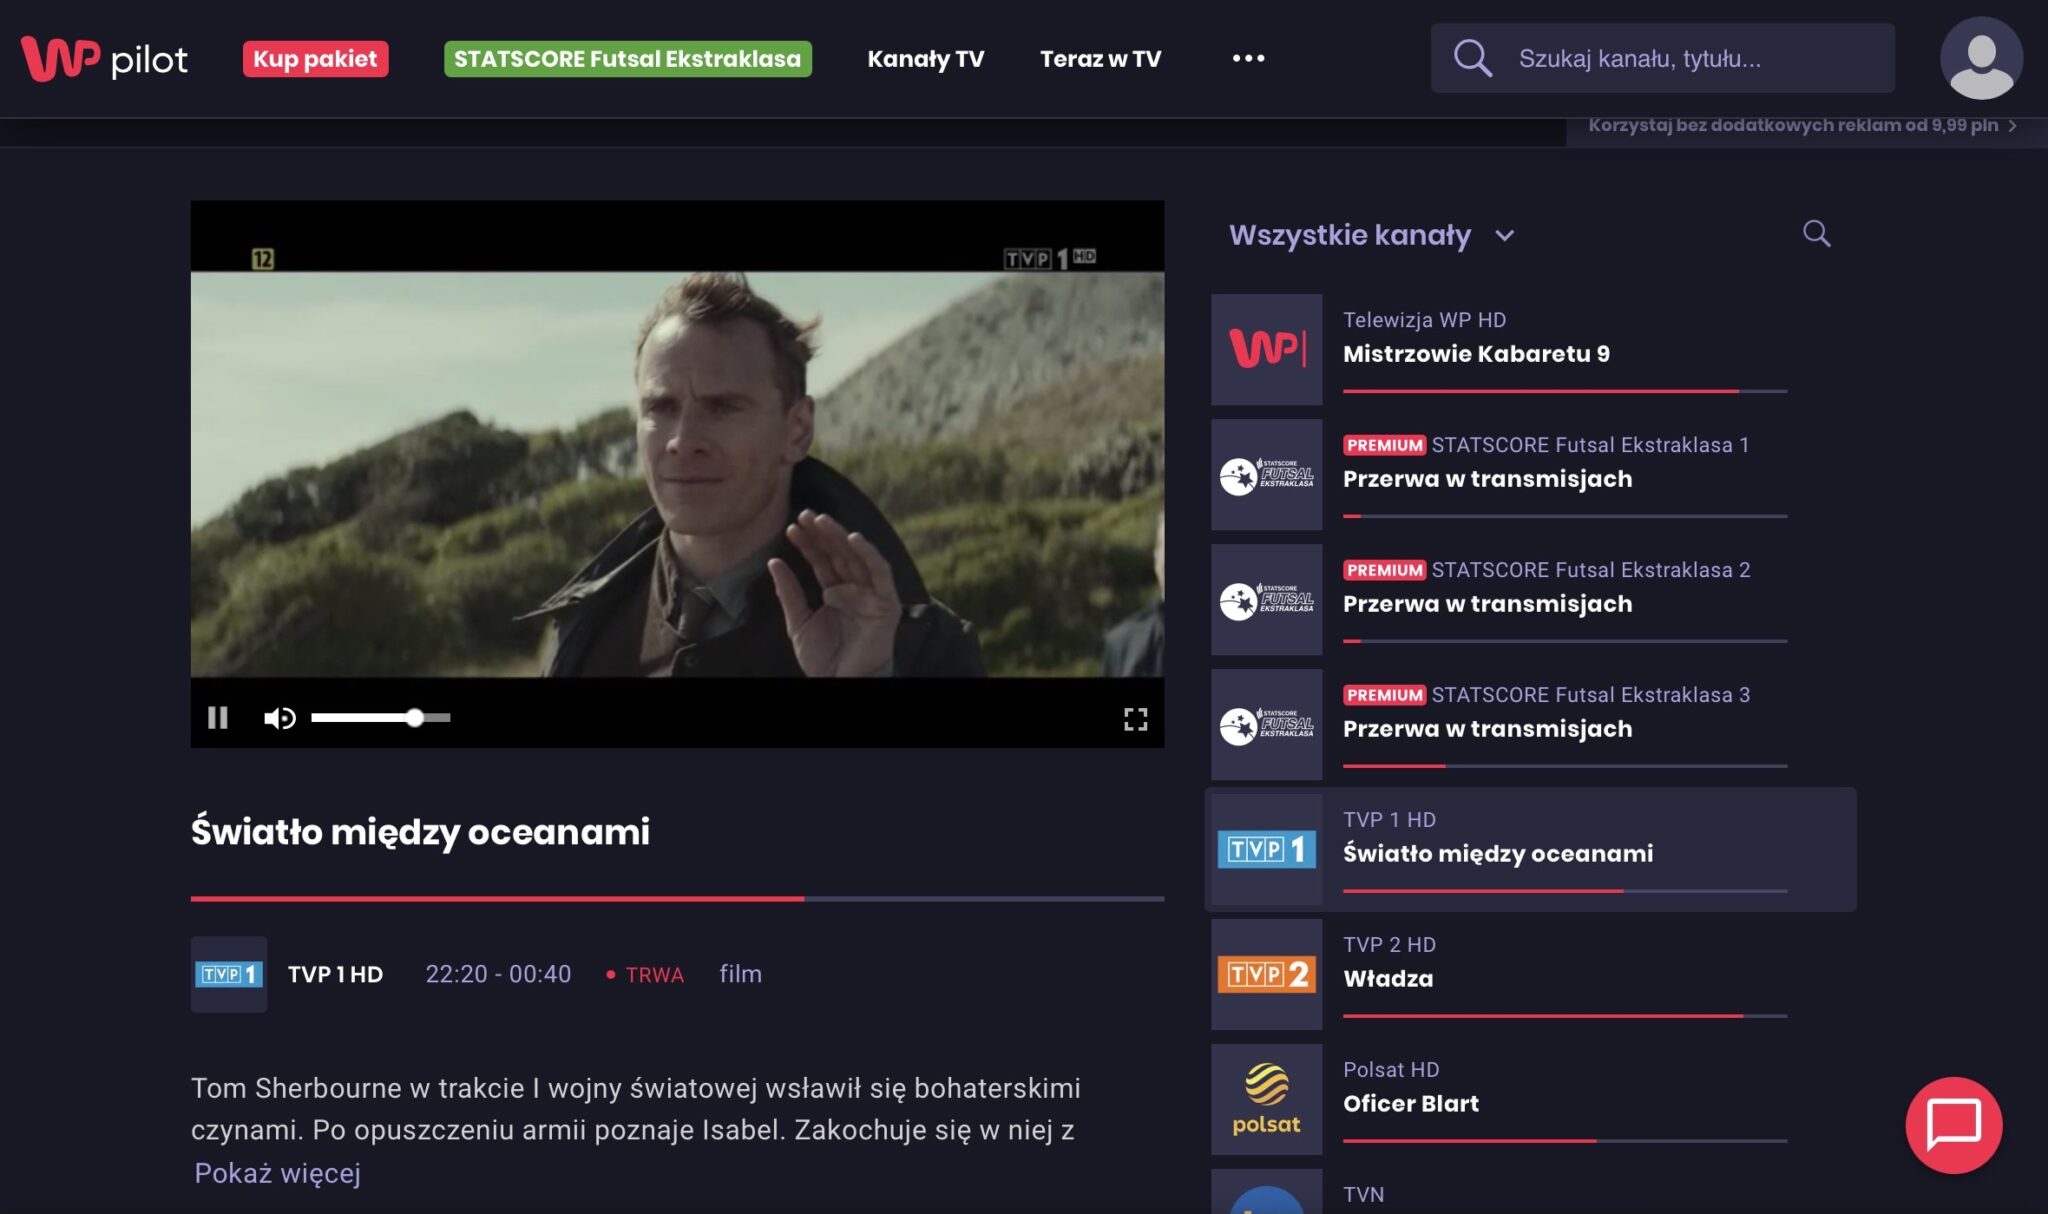Click the channel list search magnifier
Viewport: 2048px width, 1214px height.
tap(1816, 234)
